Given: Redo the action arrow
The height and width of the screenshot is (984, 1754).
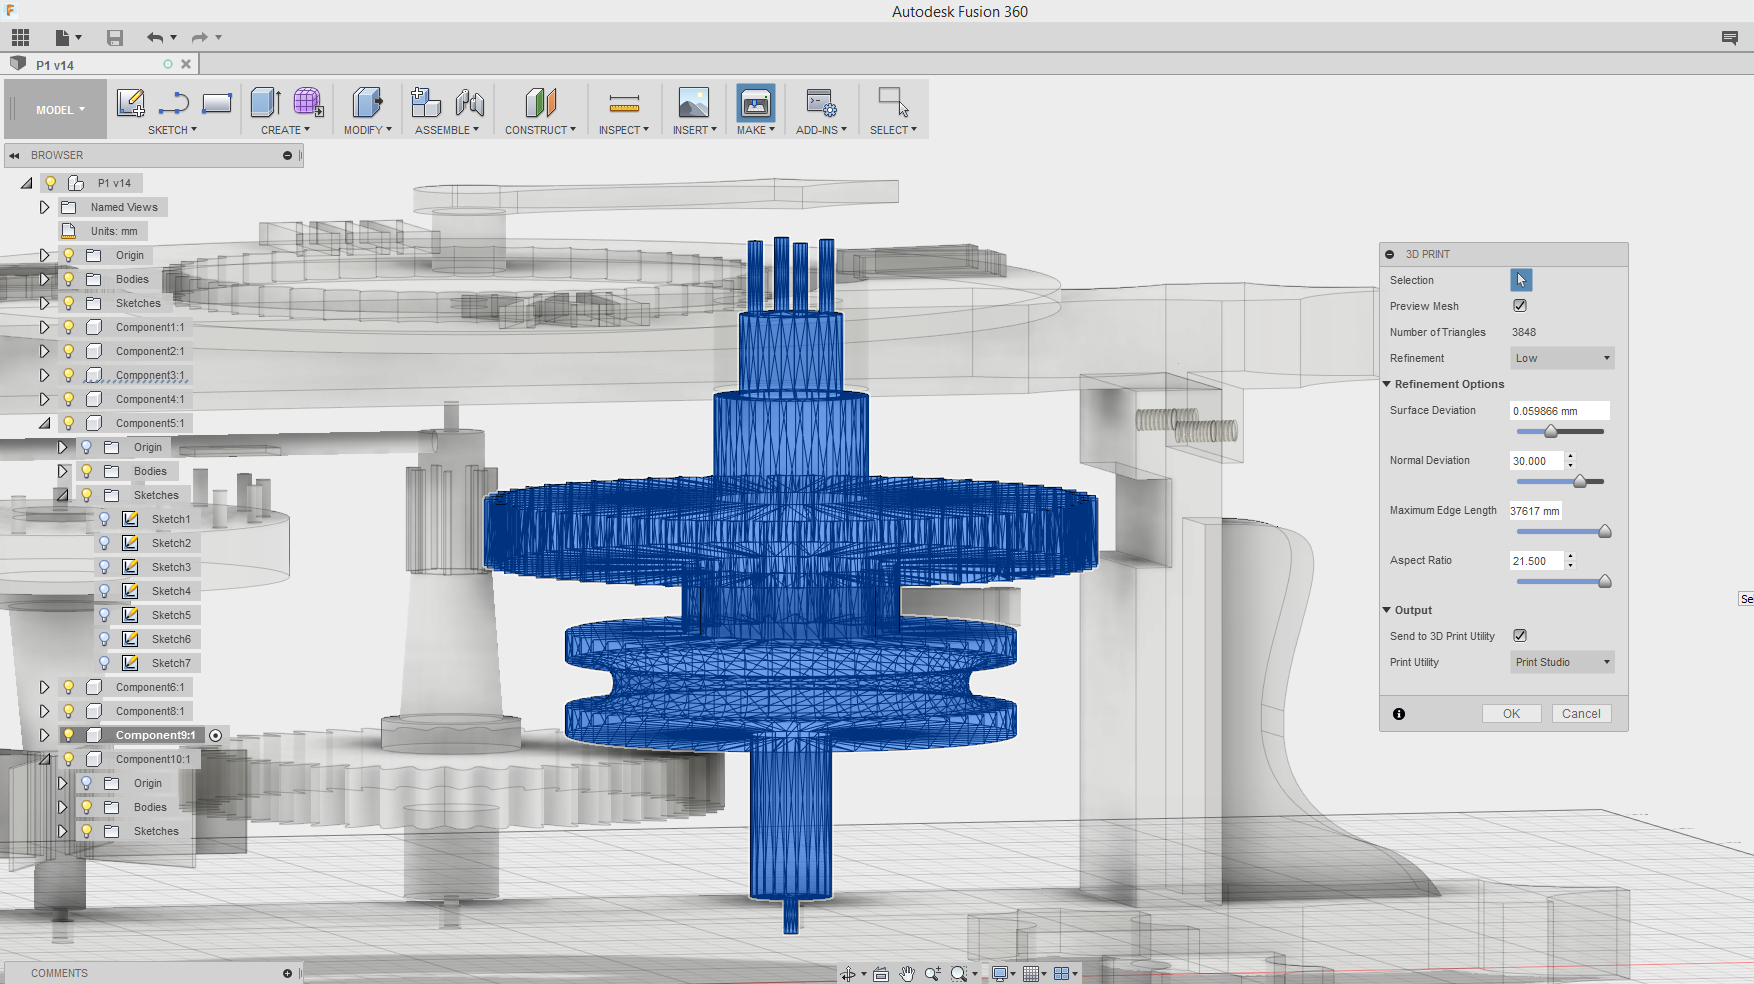Looking at the screenshot, I should click(x=200, y=38).
